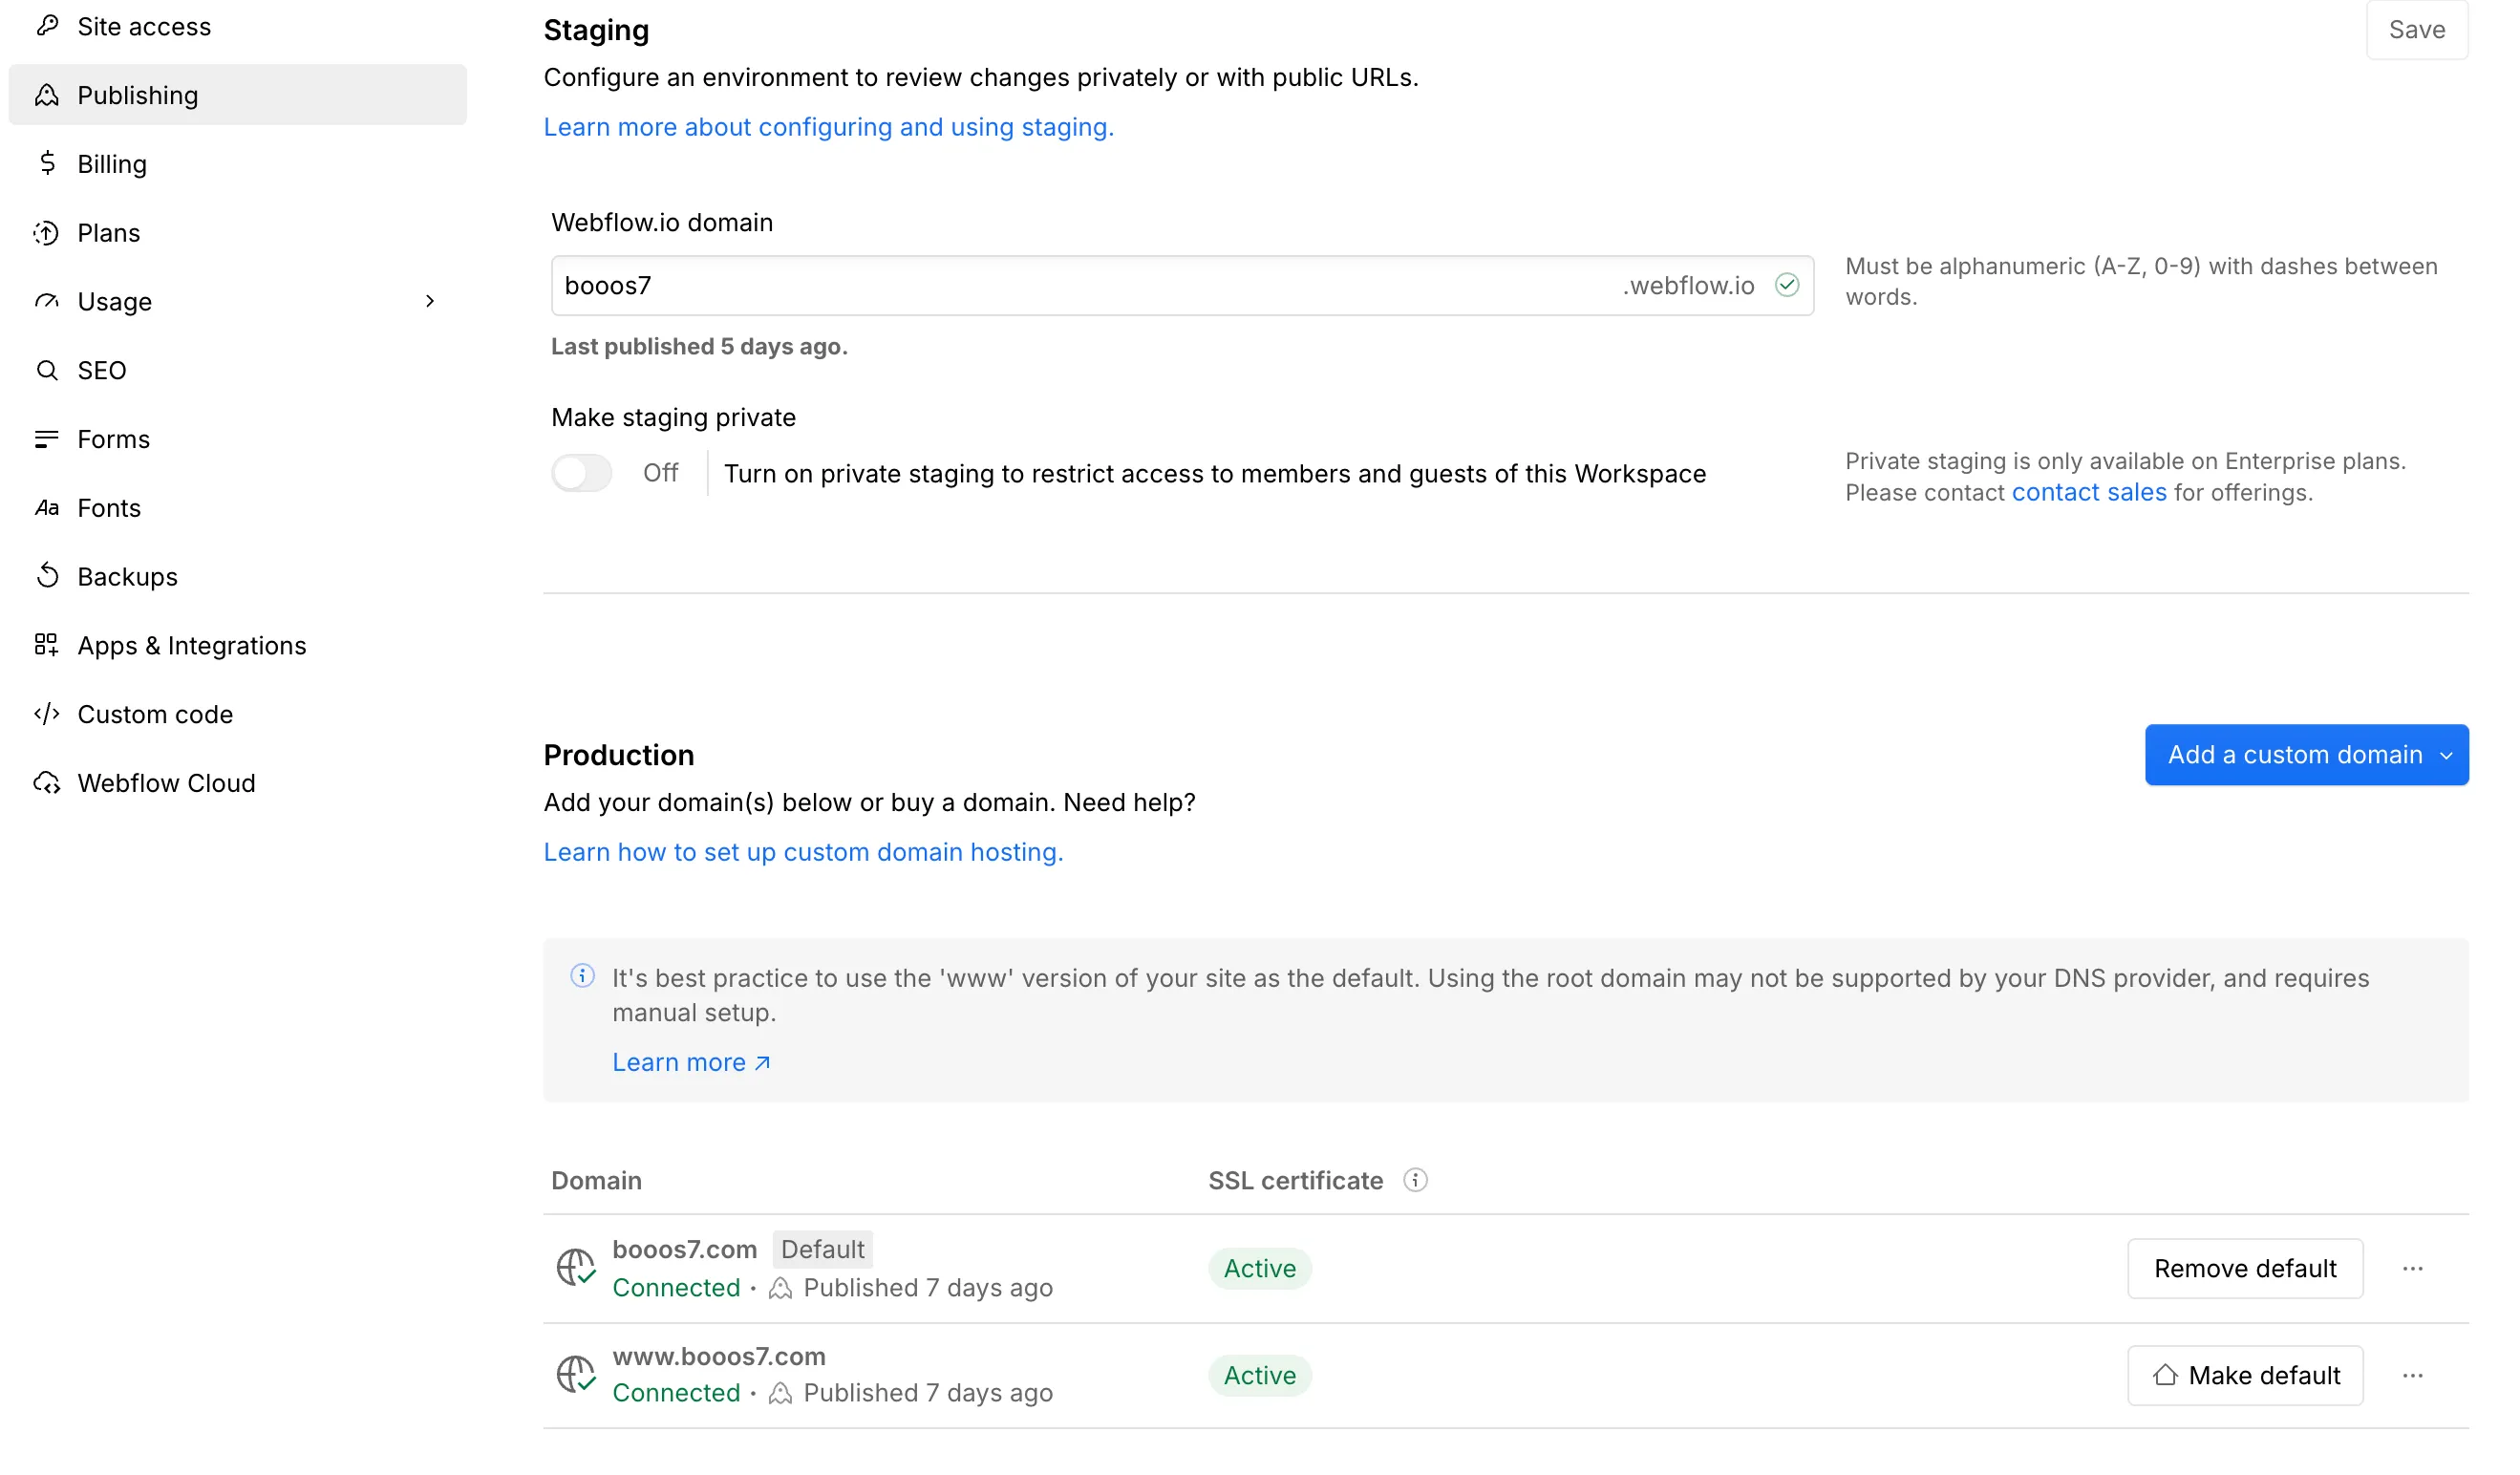Click the globe icon for www.booos7.com
This screenshot has height=1475, width=2520.
577,1376
